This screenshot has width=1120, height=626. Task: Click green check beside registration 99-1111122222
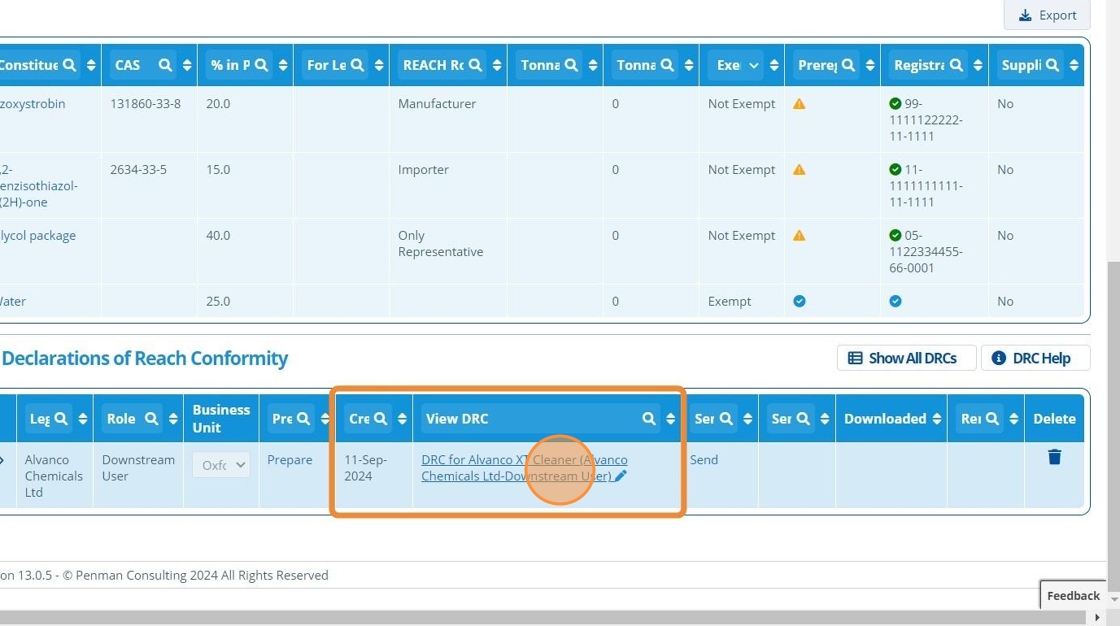(x=895, y=104)
